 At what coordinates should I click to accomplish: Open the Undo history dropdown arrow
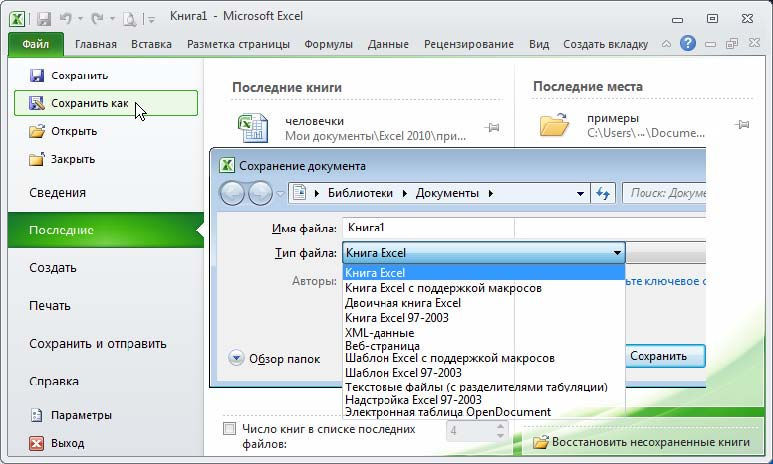point(80,19)
